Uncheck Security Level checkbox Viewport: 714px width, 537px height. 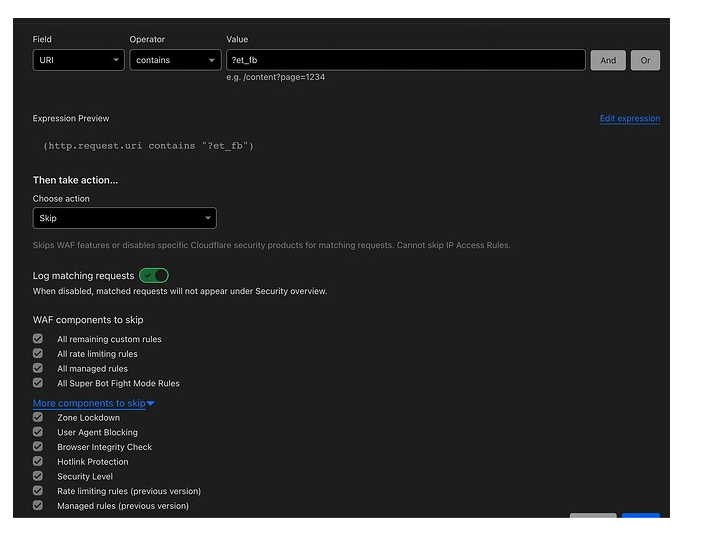coord(38,476)
